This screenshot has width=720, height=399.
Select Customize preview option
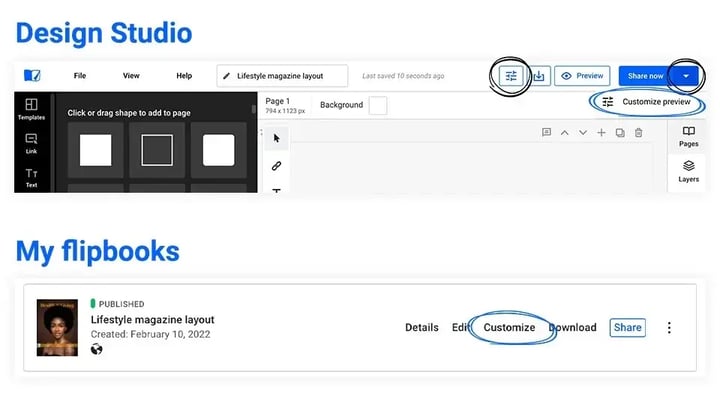pyautogui.click(x=647, y=102)
